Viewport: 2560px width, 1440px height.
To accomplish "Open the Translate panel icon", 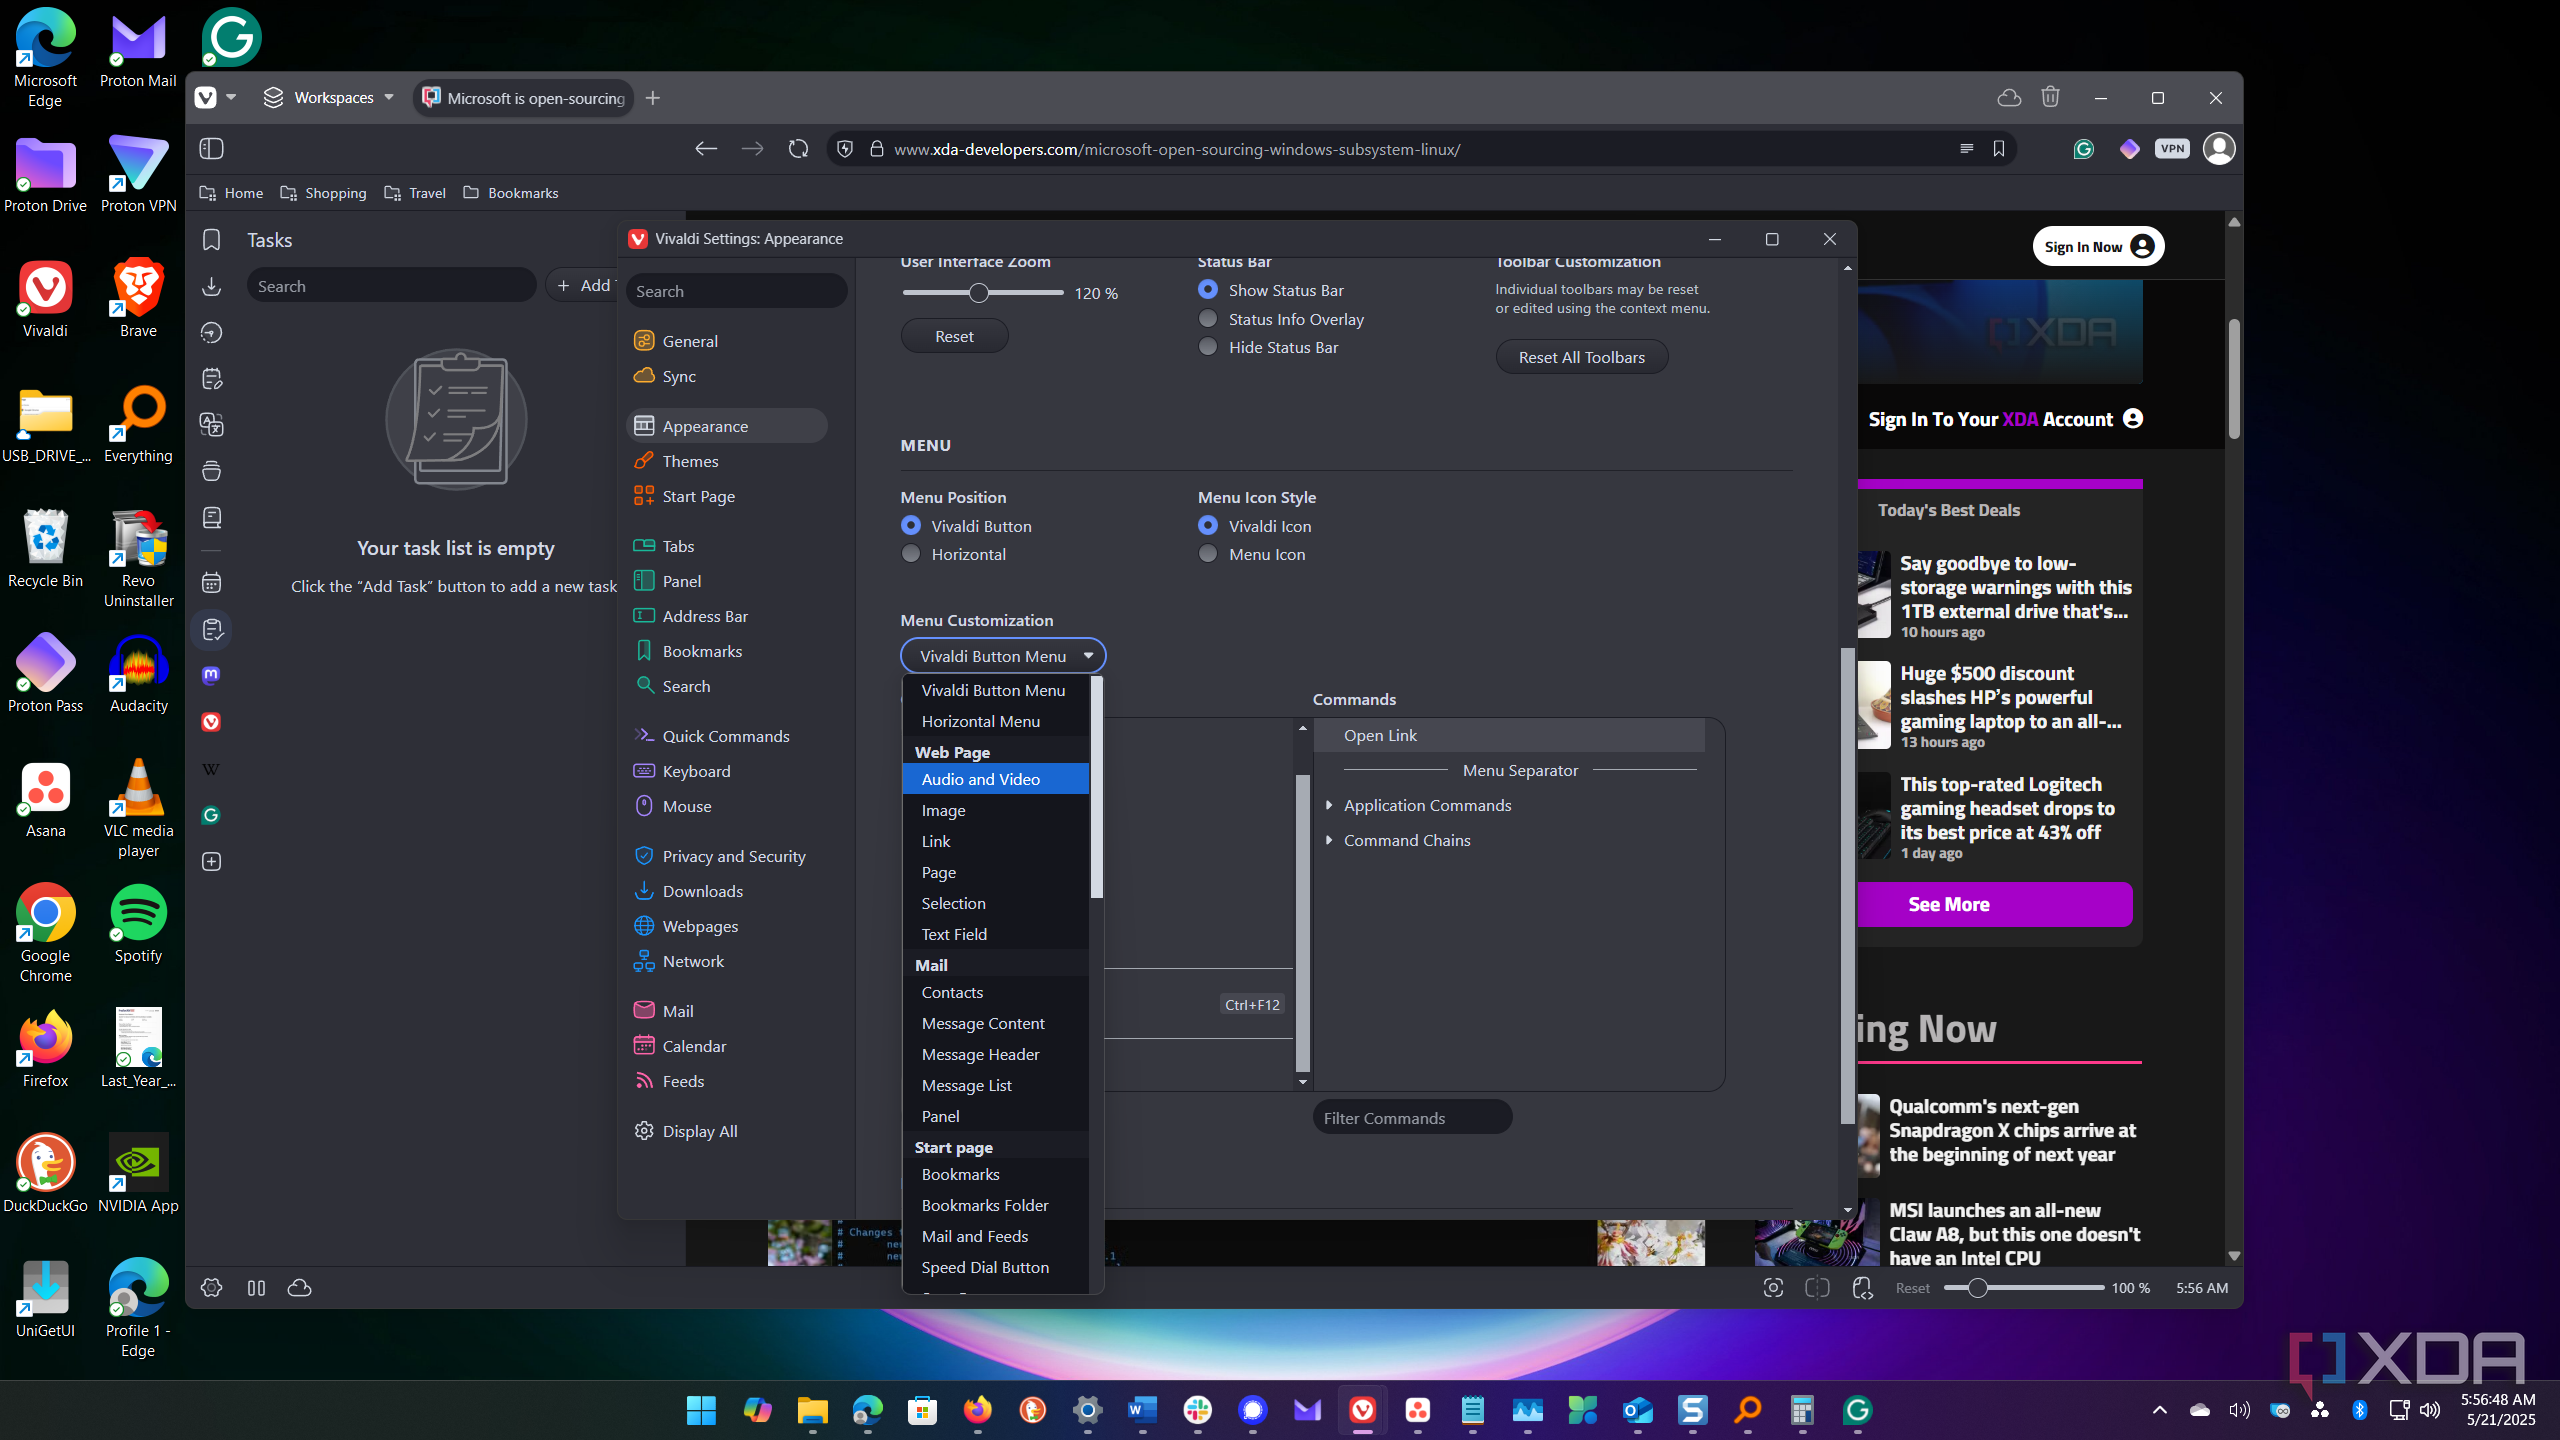I will point(211,425).
